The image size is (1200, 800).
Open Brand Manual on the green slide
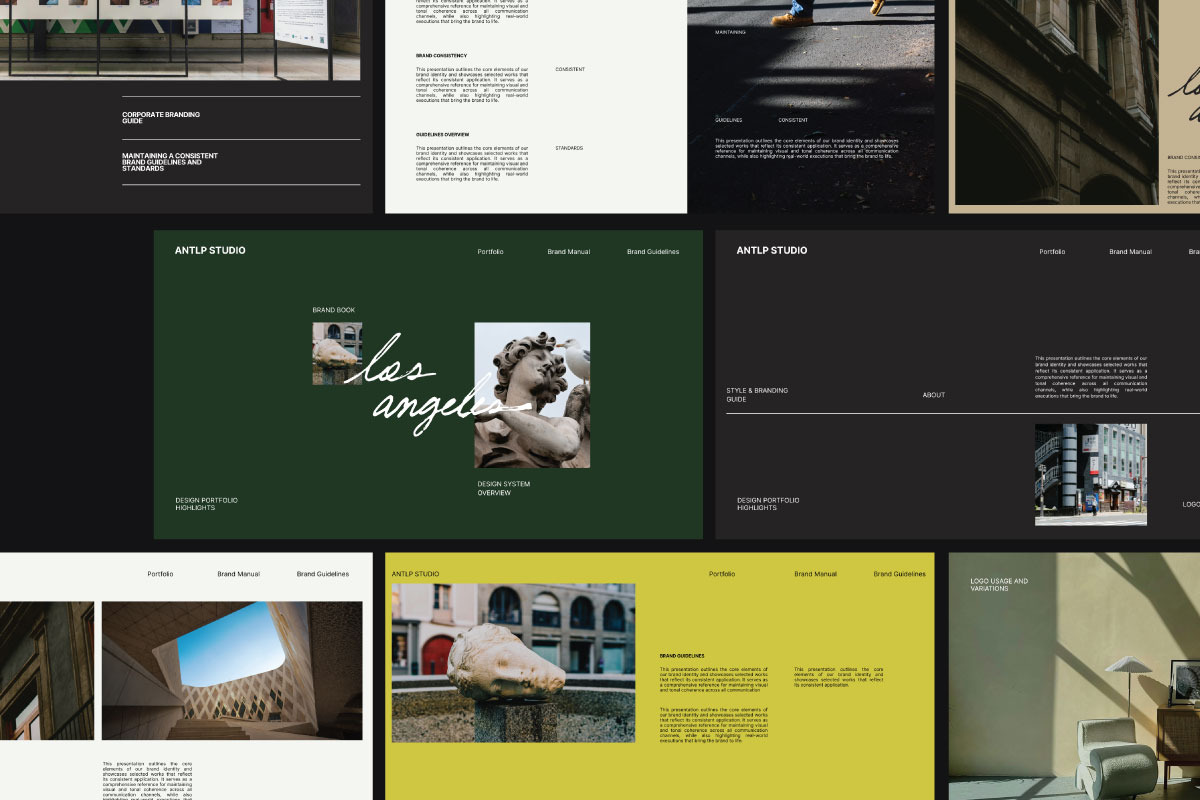point(568,252)
